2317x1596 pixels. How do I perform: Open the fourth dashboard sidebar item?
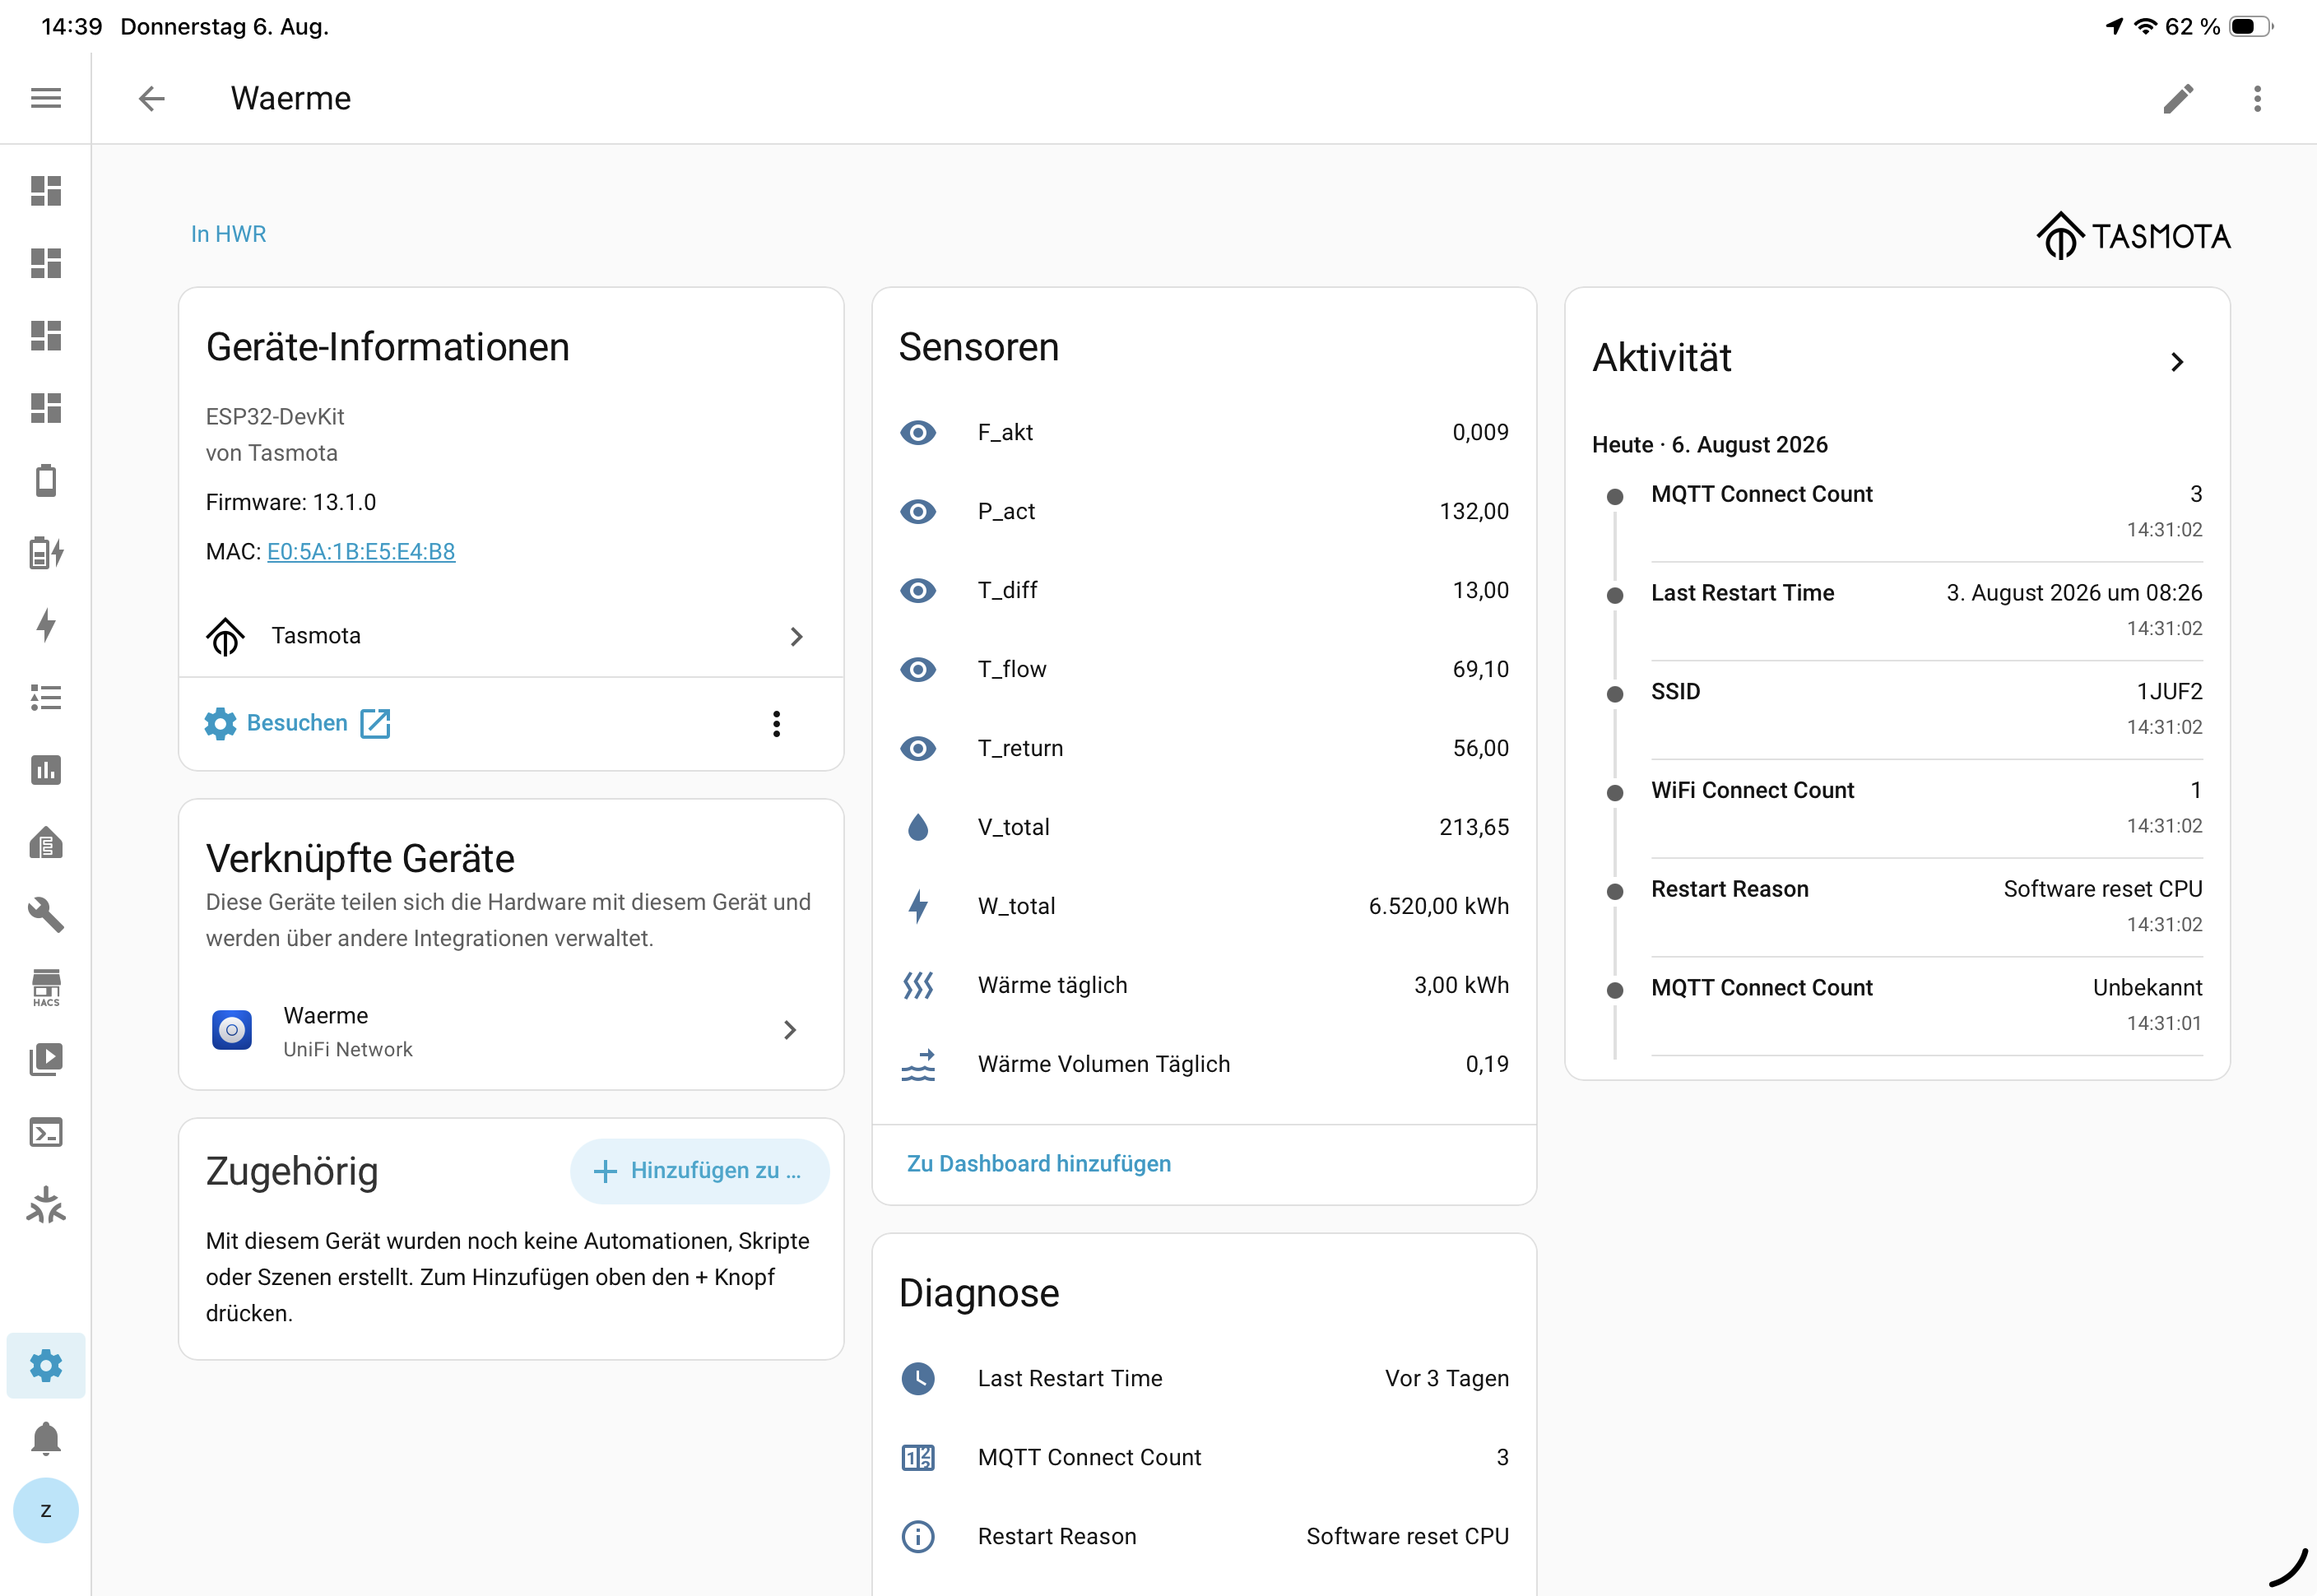tap(46, 408)
